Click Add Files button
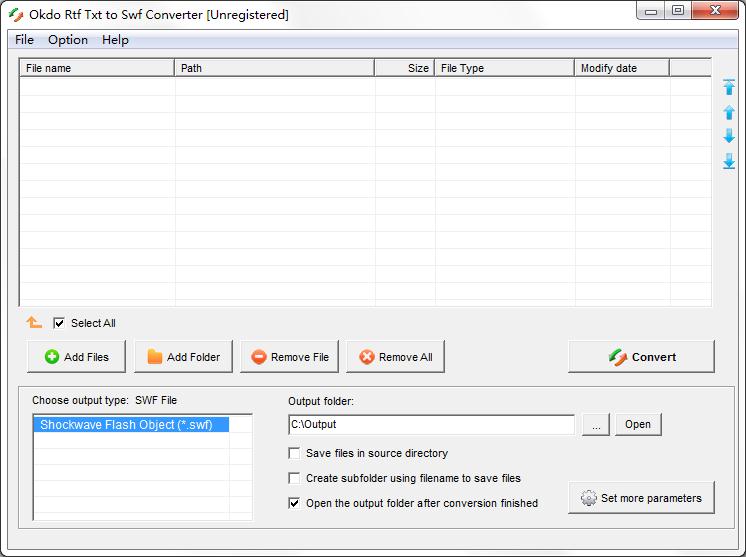 76,357
